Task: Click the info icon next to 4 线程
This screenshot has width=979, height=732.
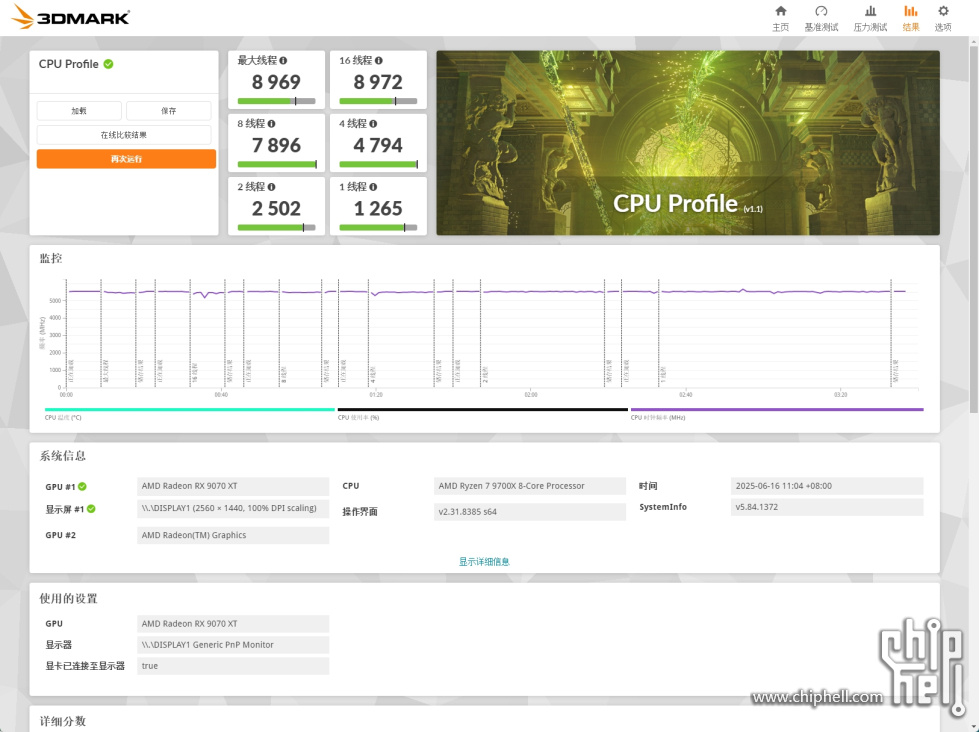Action: click(373, 124)
